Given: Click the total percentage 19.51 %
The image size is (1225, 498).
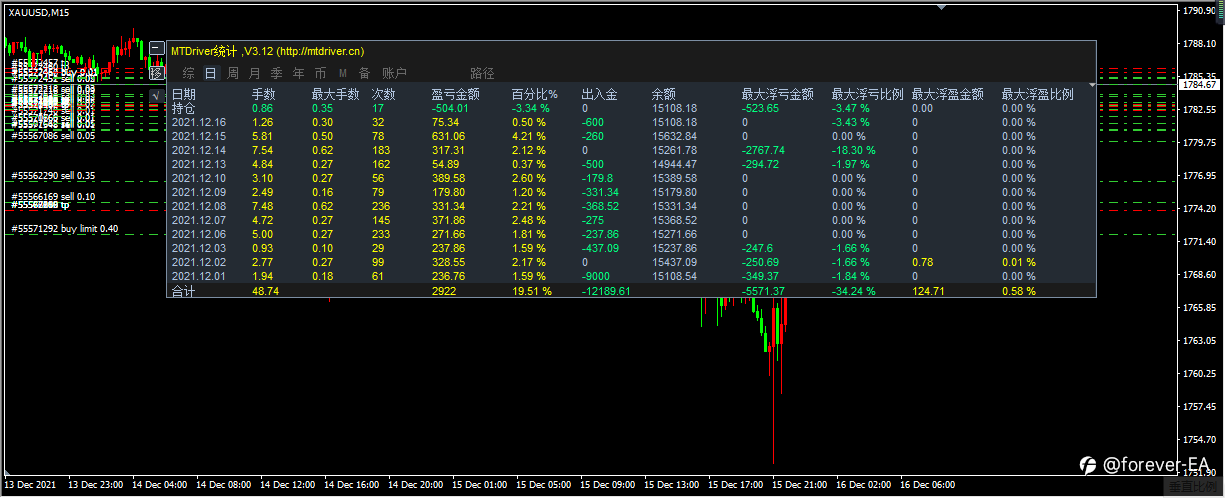Looking at the screenshot, I should coord(531,291).
